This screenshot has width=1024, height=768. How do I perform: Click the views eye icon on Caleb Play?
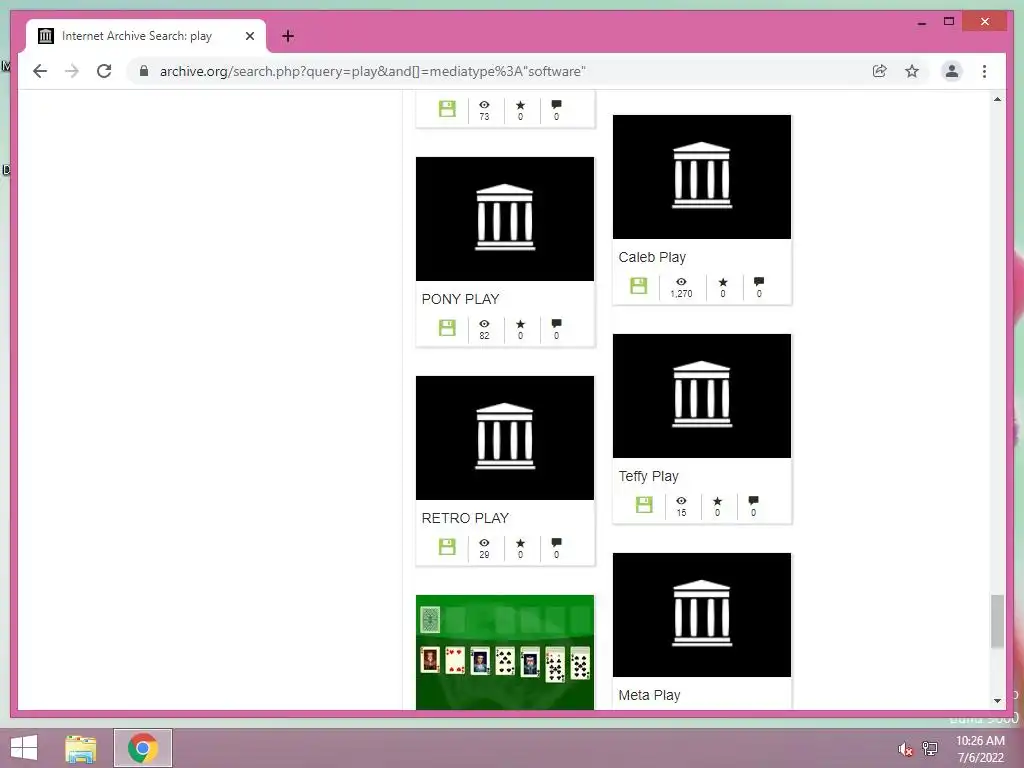click(x=681, y=282)
